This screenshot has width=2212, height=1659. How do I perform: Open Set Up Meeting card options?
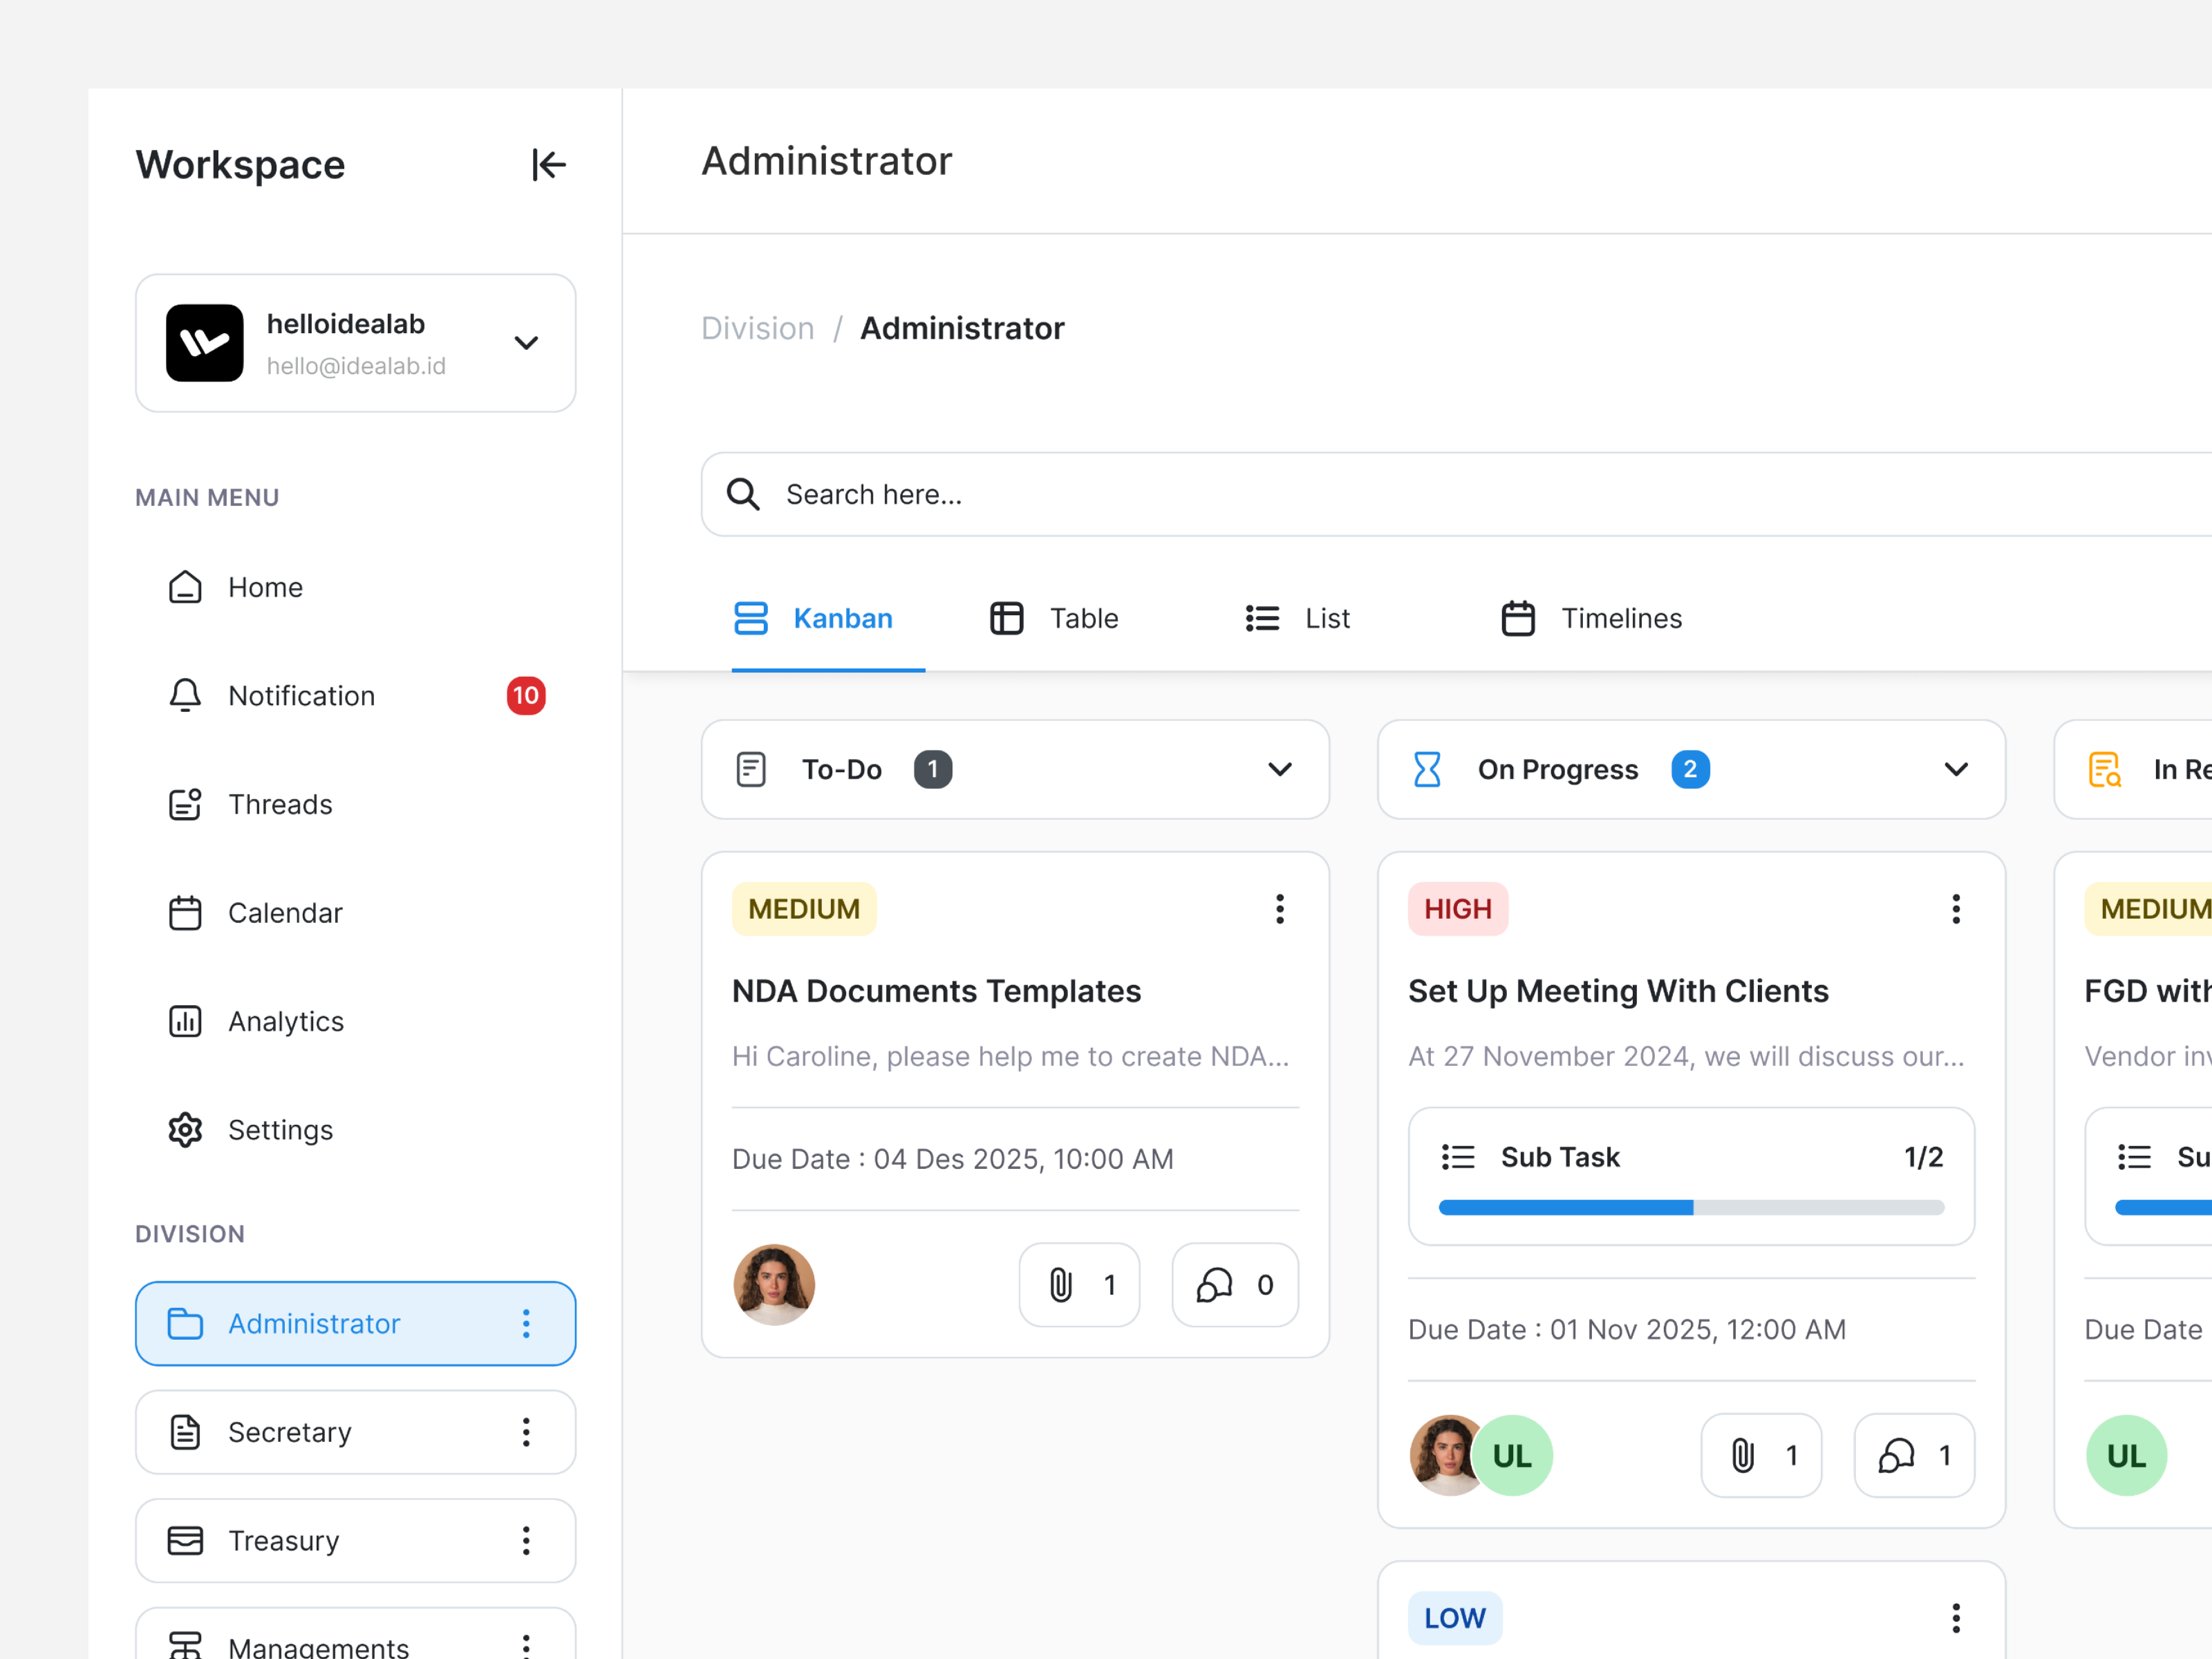1956,909
